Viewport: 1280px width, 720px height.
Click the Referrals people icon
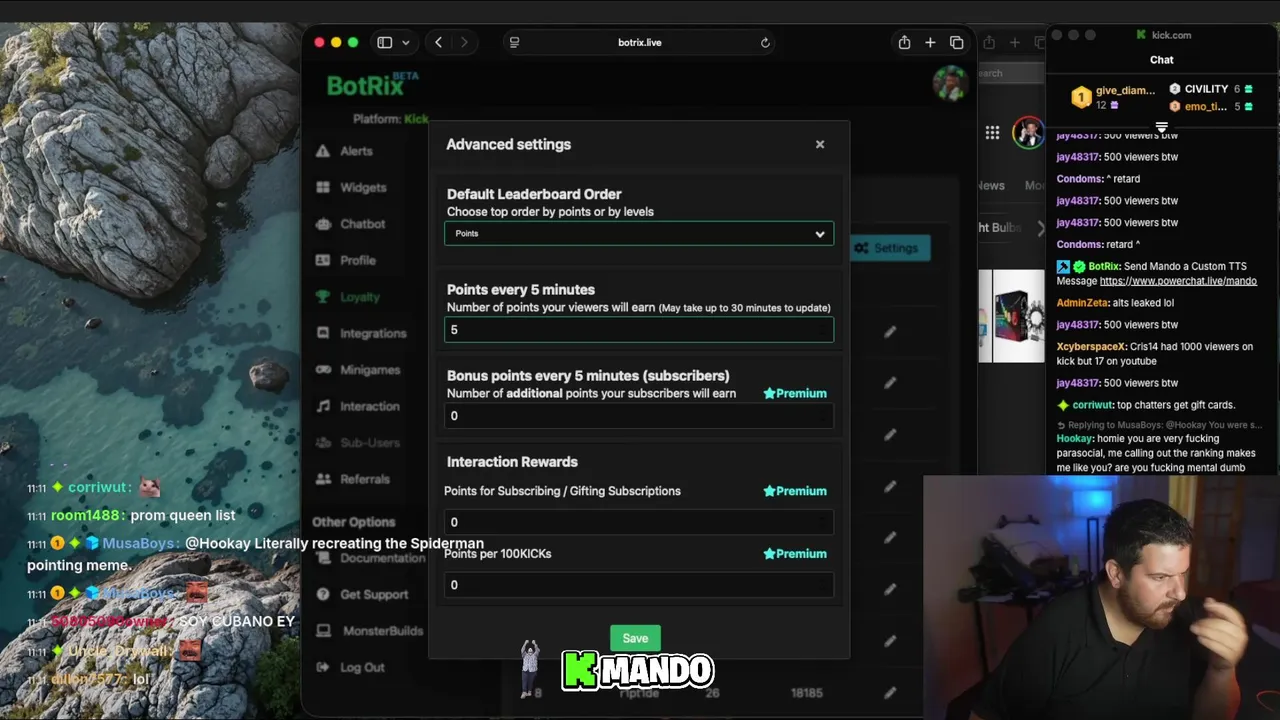pyautogui.click(x=323, y=479)
